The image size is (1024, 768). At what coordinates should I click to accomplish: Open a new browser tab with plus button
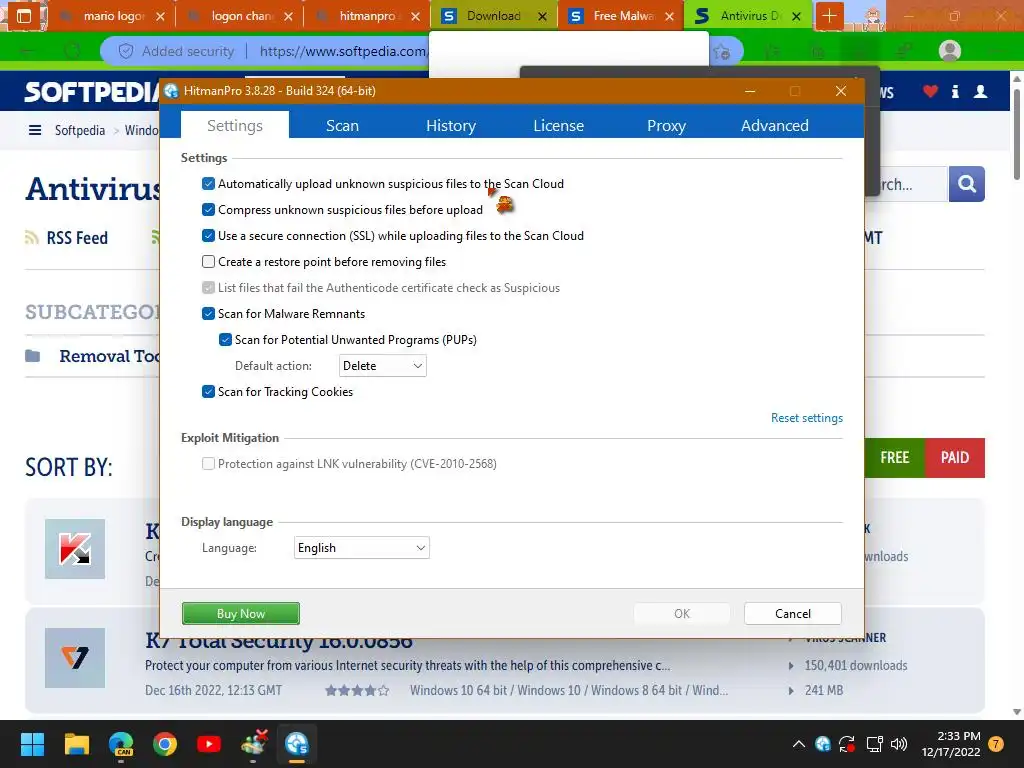point(829,16)
